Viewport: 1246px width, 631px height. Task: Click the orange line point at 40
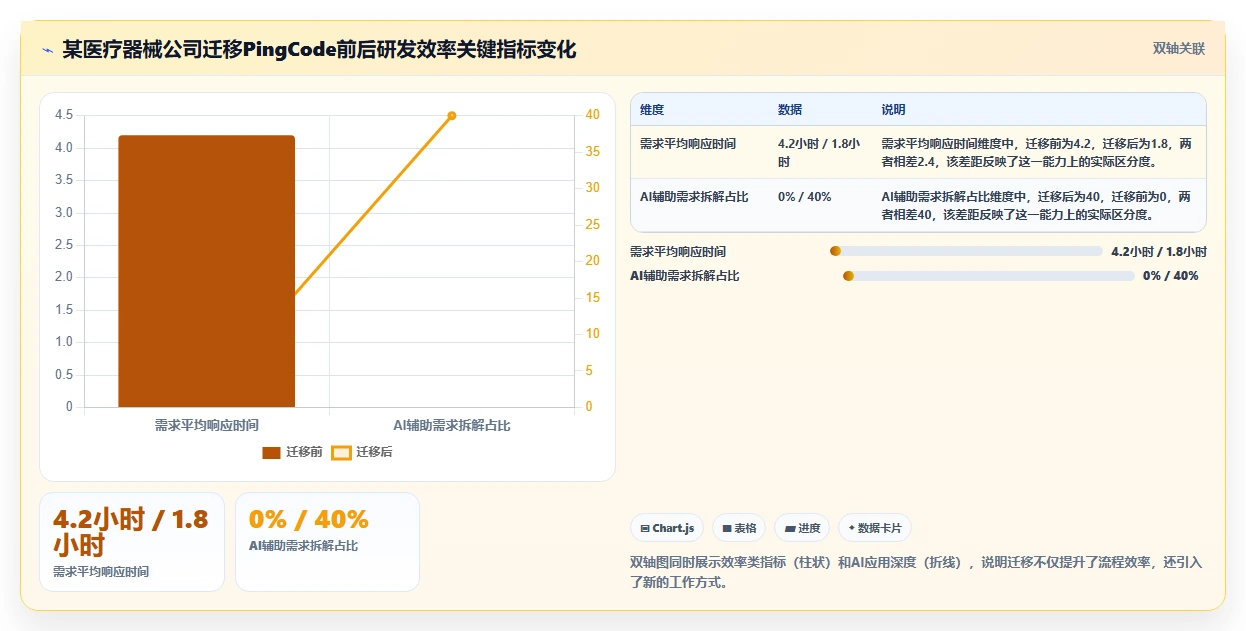tap(452, 115)
